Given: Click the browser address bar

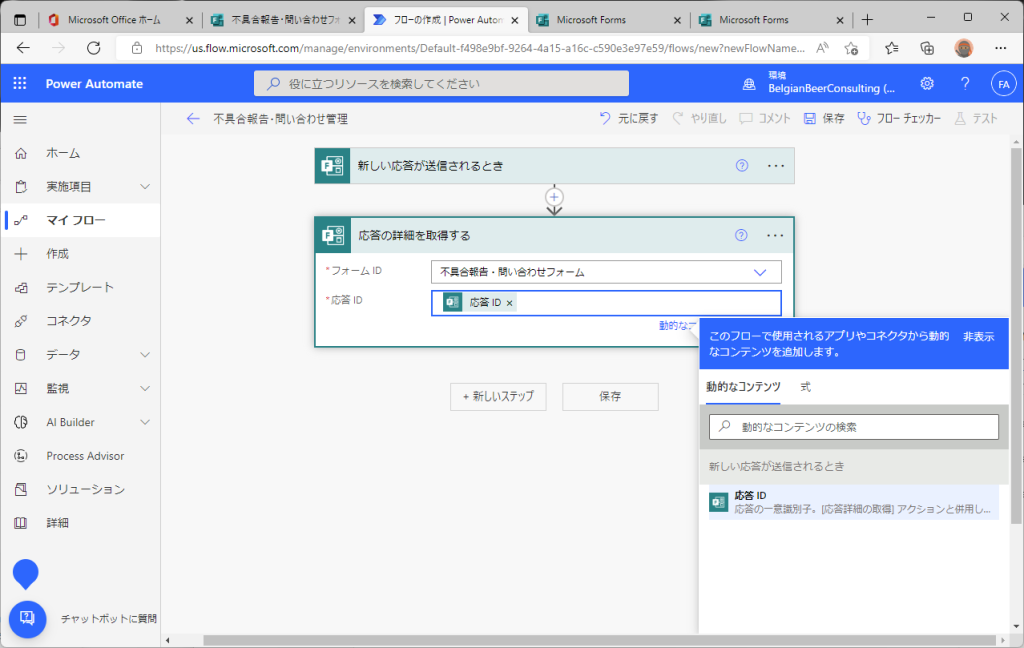Looking at the screenshot, I should pos(482,48).
